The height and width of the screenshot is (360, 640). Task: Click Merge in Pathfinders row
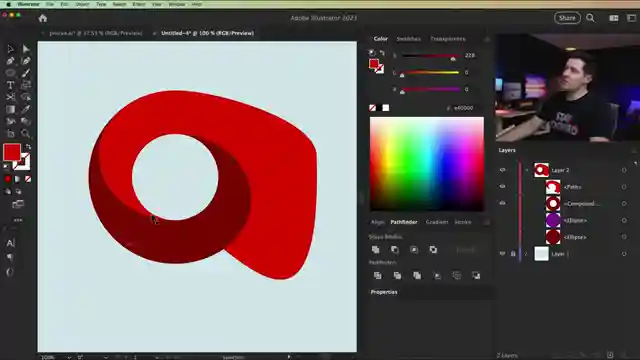(x=417, y=276)
